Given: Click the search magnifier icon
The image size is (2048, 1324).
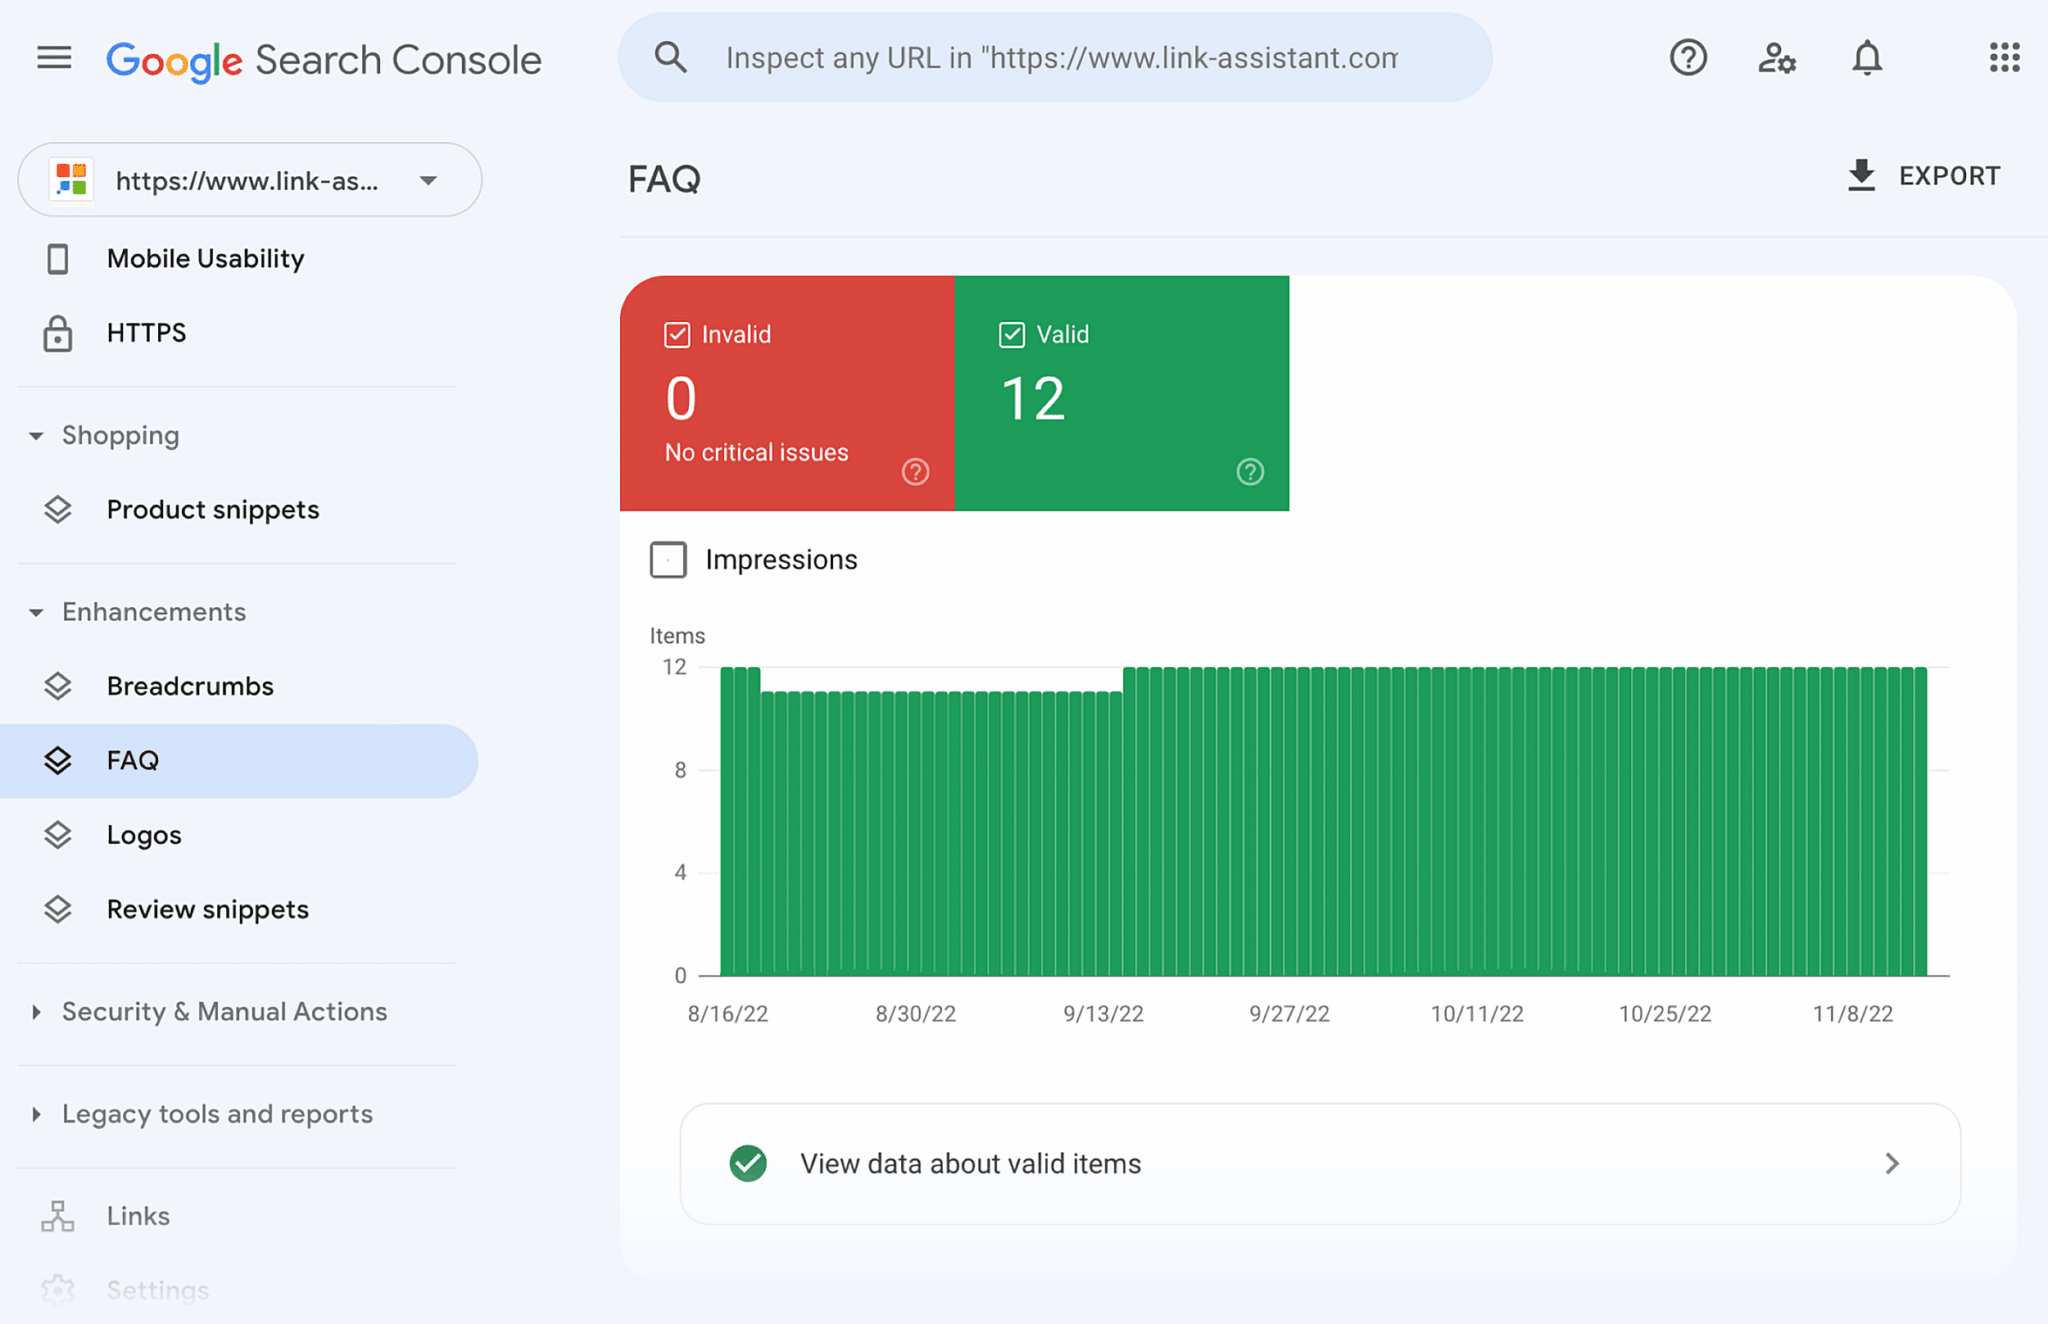Looking at the screenshot, I should (671, 58).
